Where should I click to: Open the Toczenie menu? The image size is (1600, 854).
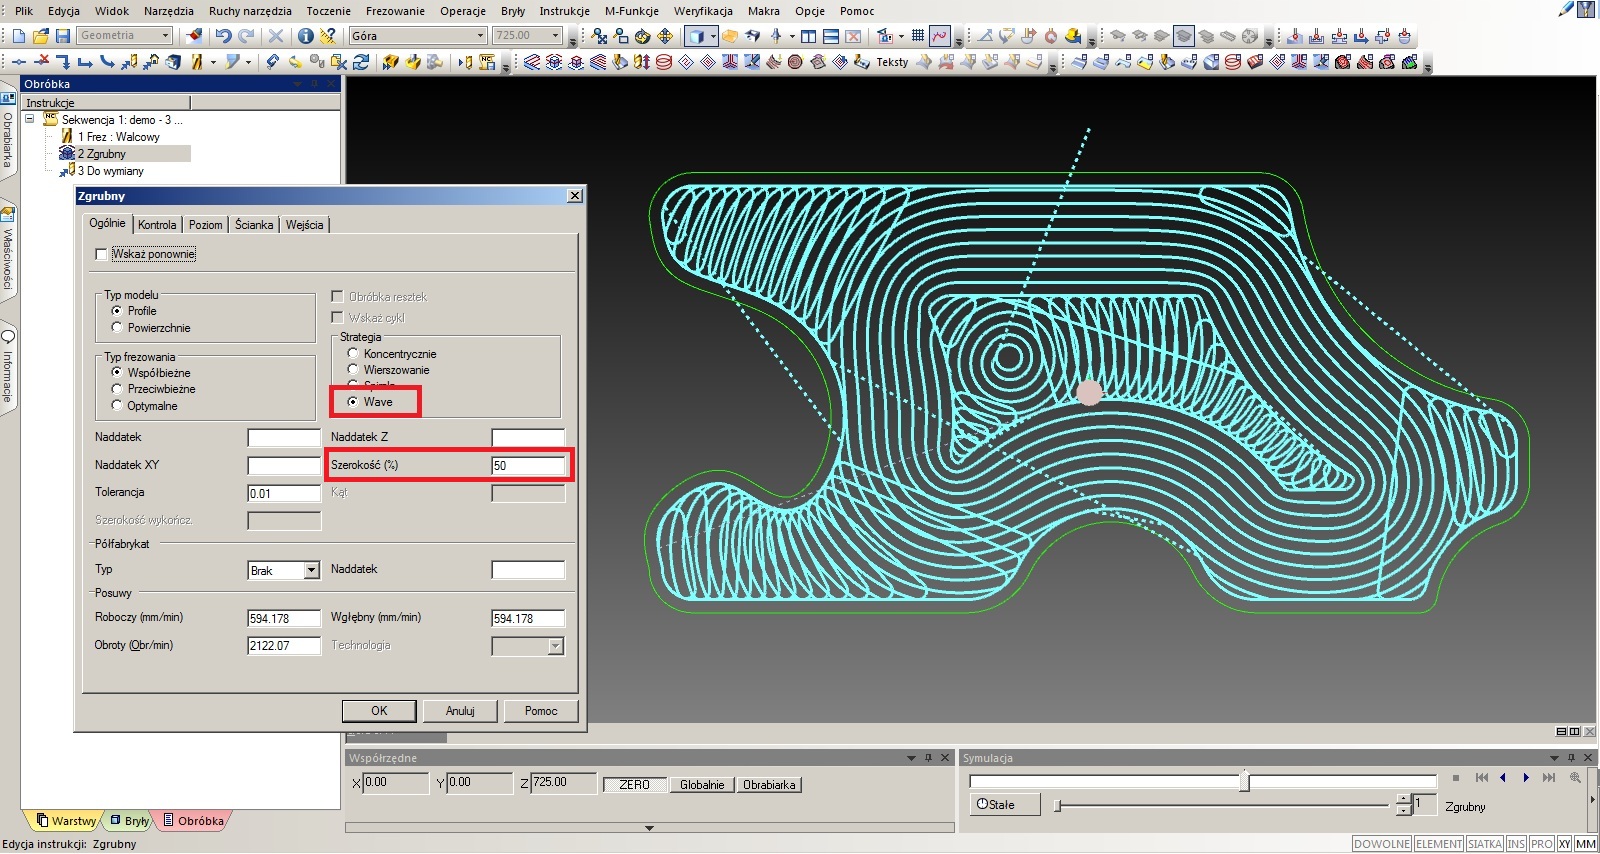[x=329, y=11]
